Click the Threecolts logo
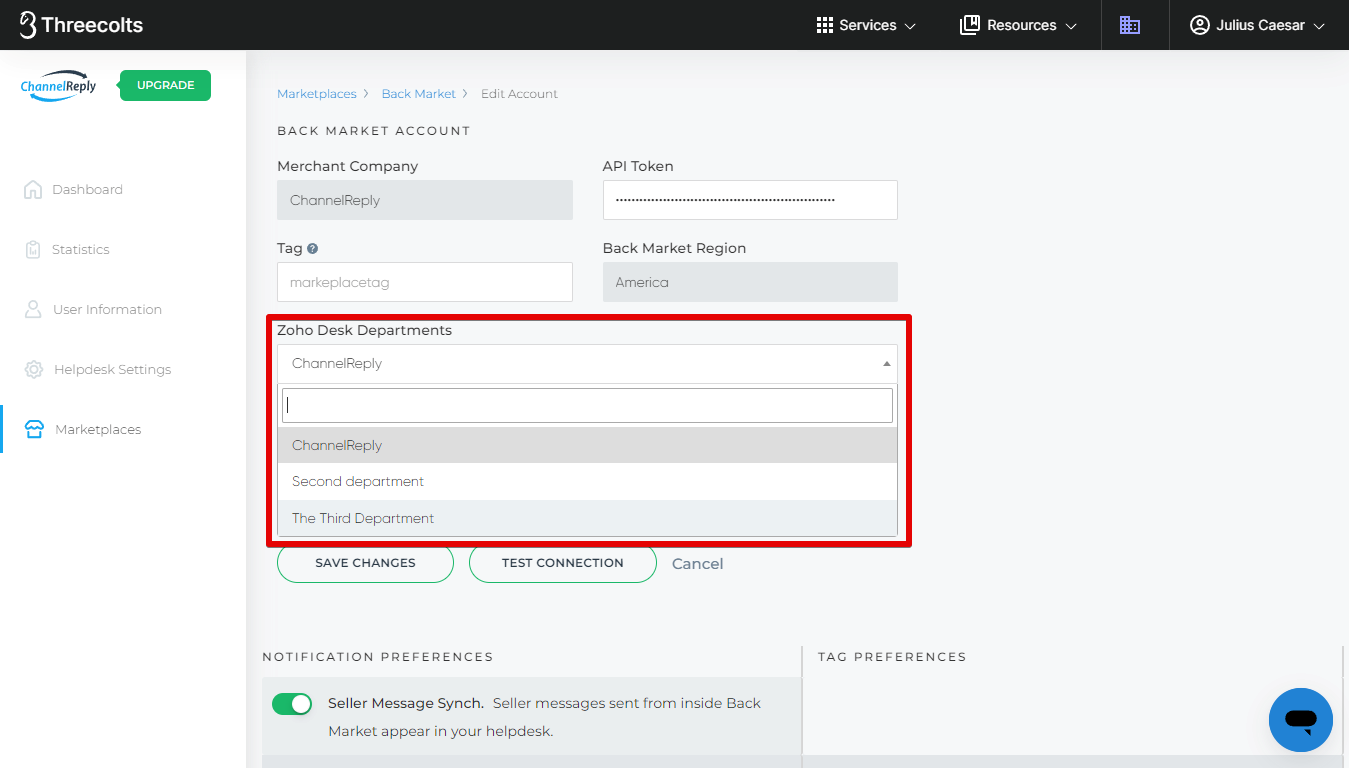 81,25
